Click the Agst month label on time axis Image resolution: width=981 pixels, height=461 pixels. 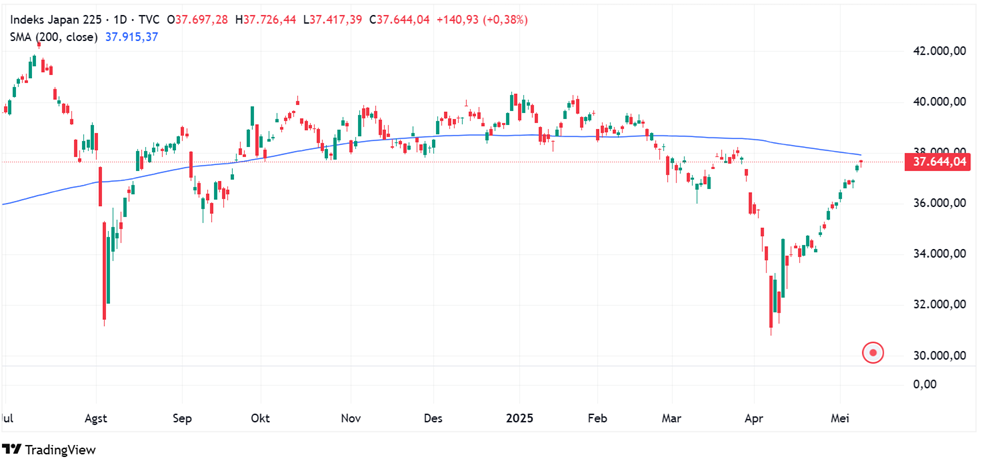coord(96,418)
